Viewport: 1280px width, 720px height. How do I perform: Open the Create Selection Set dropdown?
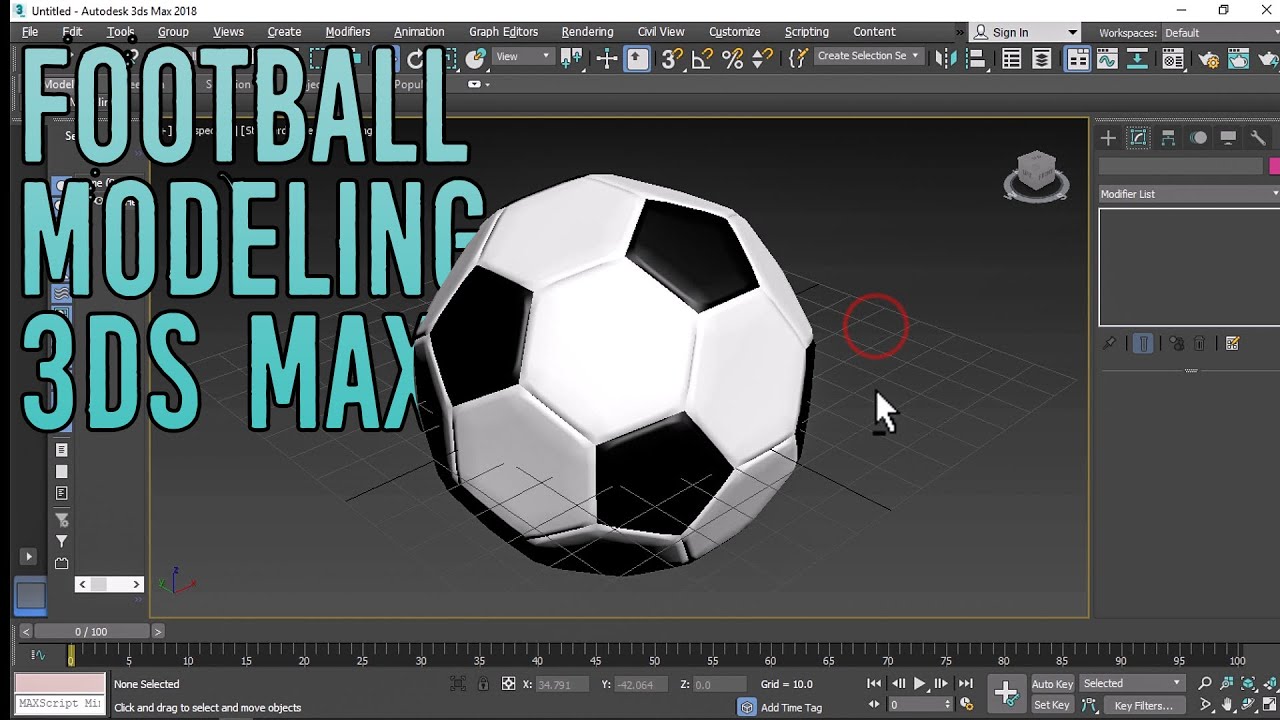click(x=867, y=56)
